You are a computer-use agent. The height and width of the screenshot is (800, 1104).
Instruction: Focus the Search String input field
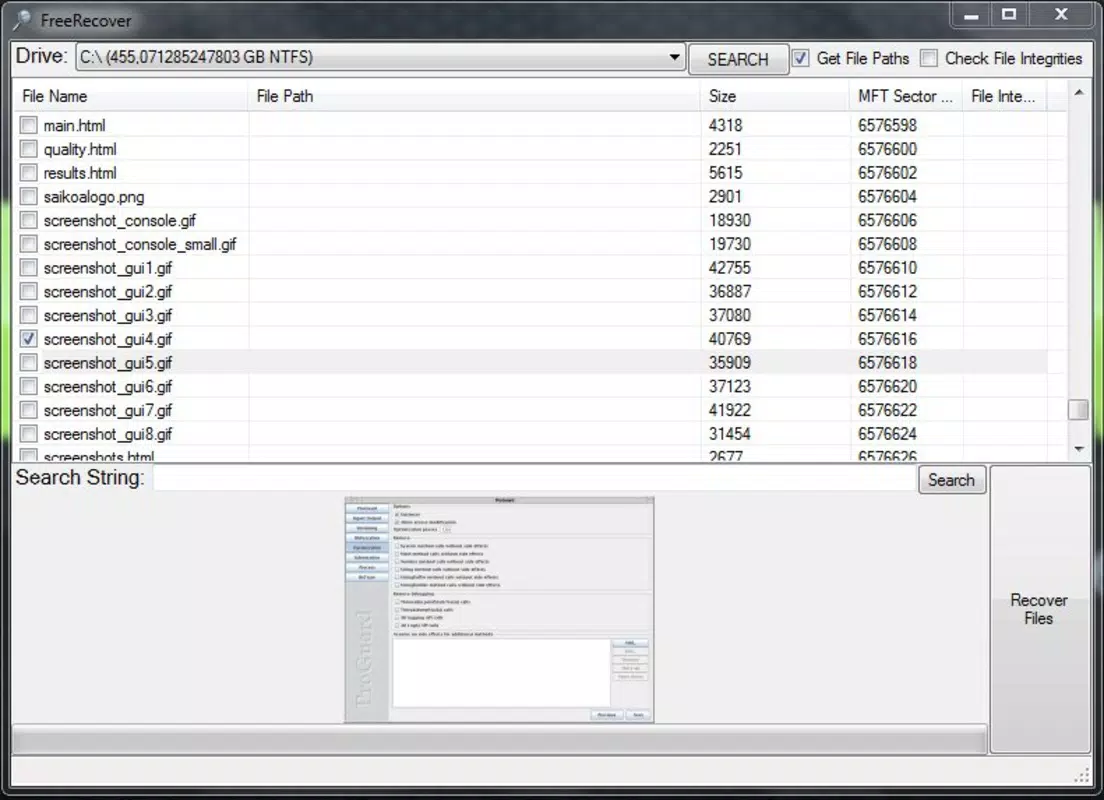(x=535, y=479)
